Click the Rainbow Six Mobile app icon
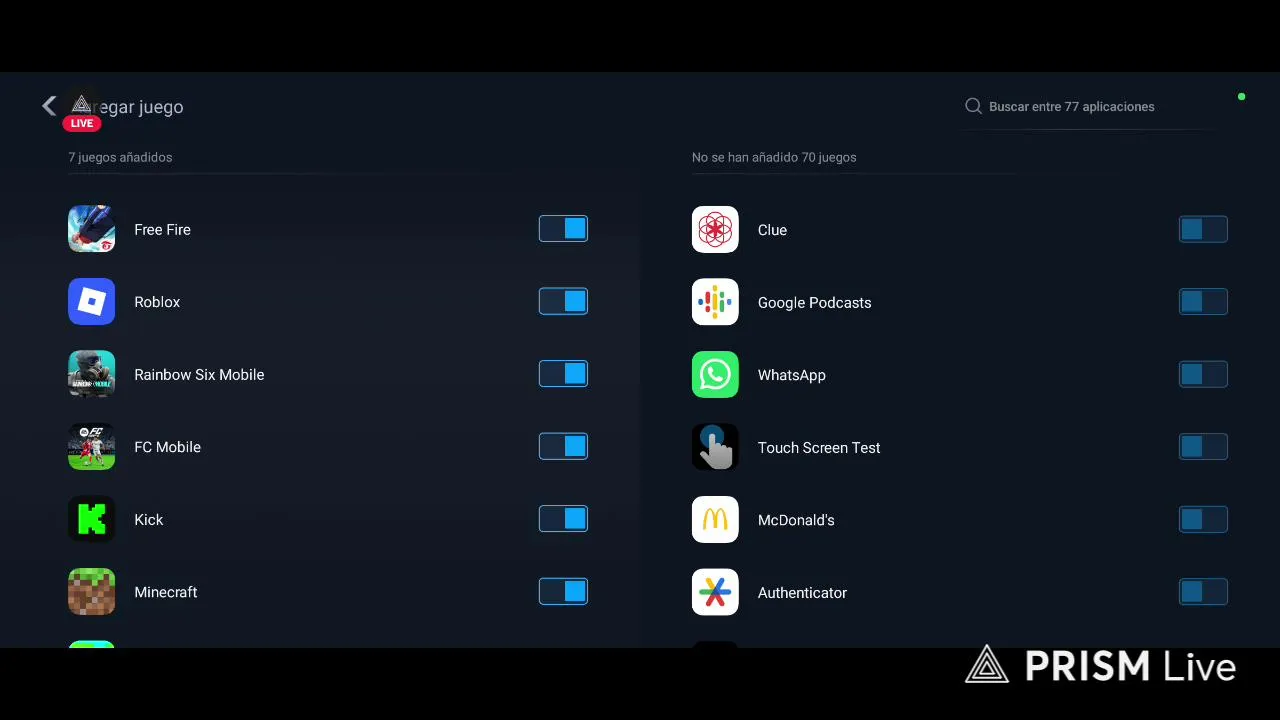1280x720 pixels. coord(91,374)
